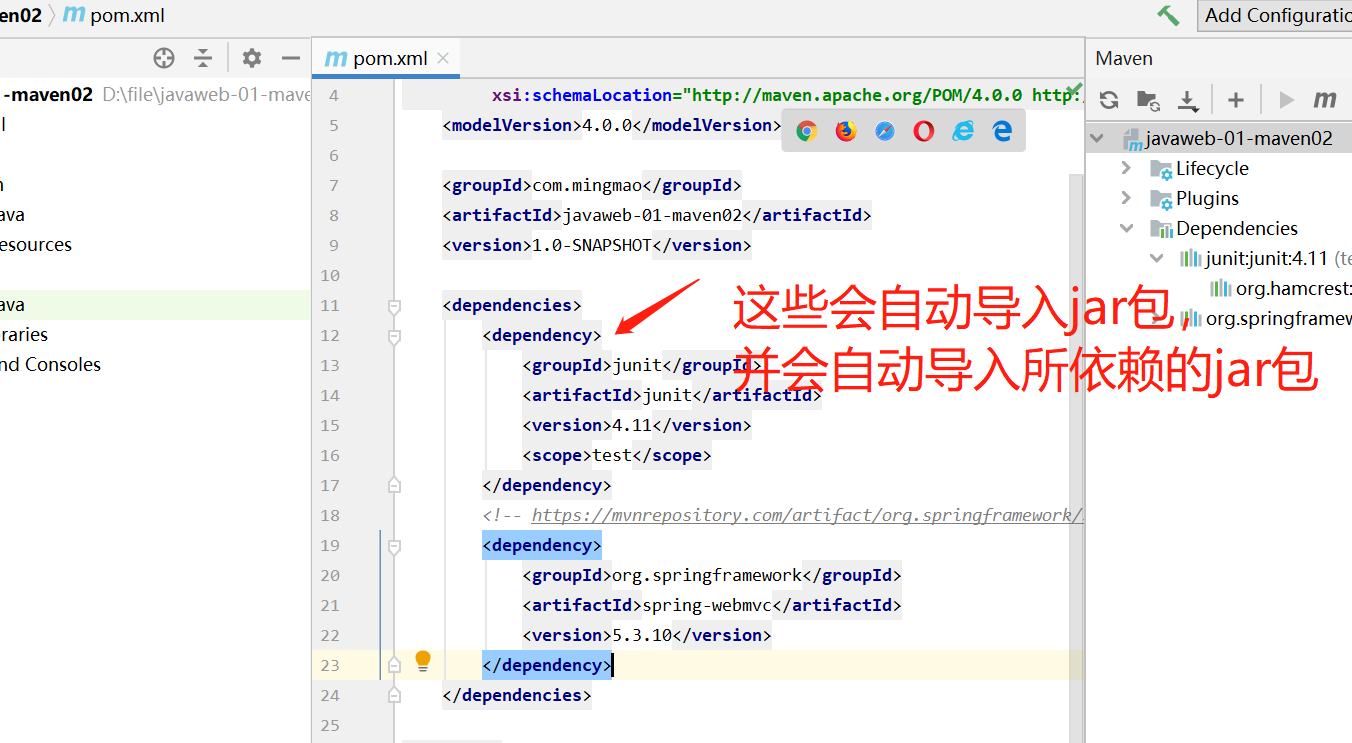Collapse the Dependencies node
The image size is (1352, 743).
pos(1127,228)
